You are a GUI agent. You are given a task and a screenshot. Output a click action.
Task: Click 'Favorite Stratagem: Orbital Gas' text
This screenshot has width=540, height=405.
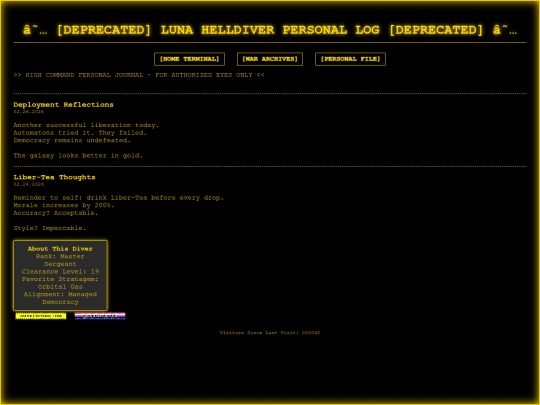click(x=60, y=283)
